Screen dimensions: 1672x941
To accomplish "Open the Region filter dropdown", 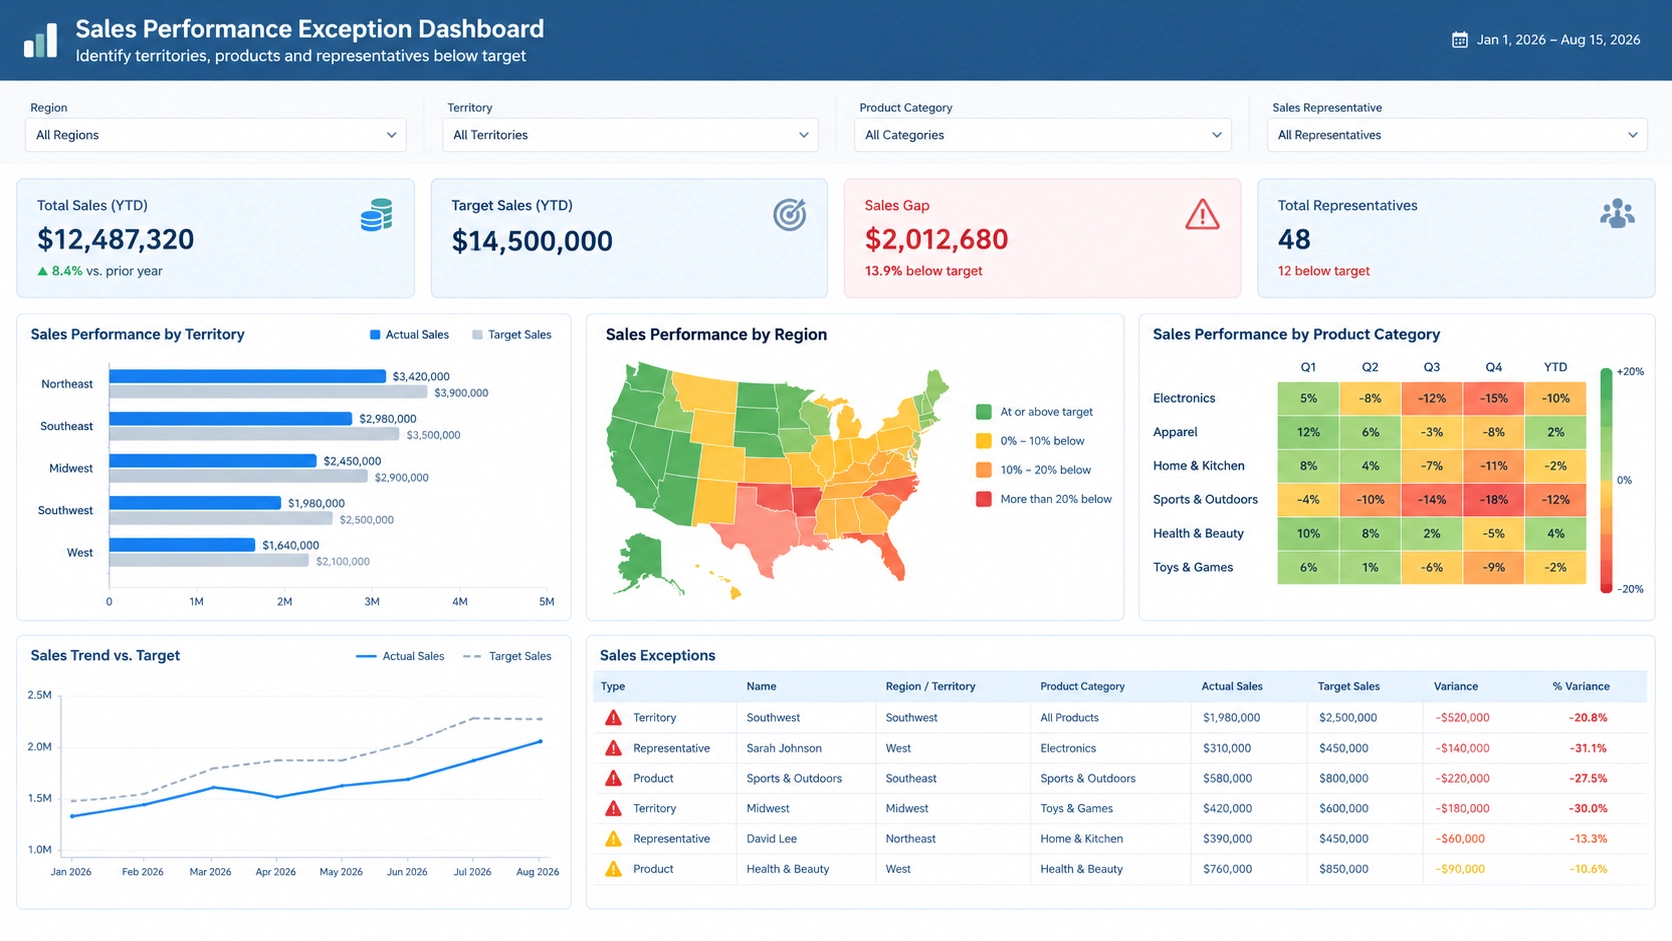I will [215, 135].
